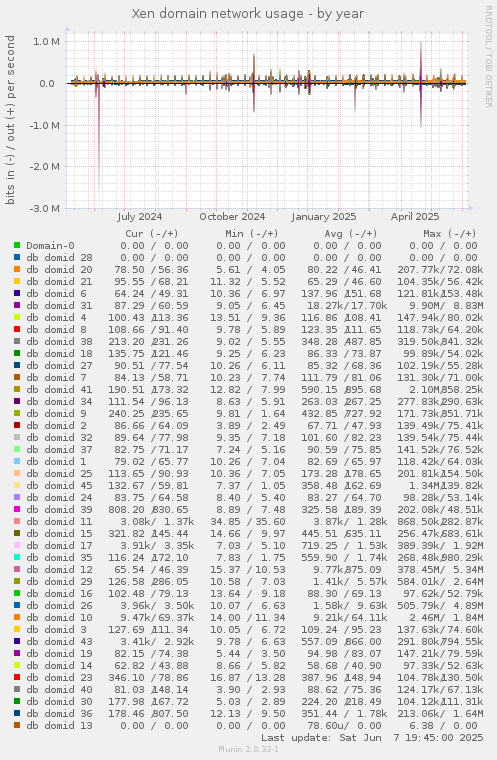Screen dimensions: 497x760
Task: Click the 'April 2025' x-axis label
Action: coord(415,217)
